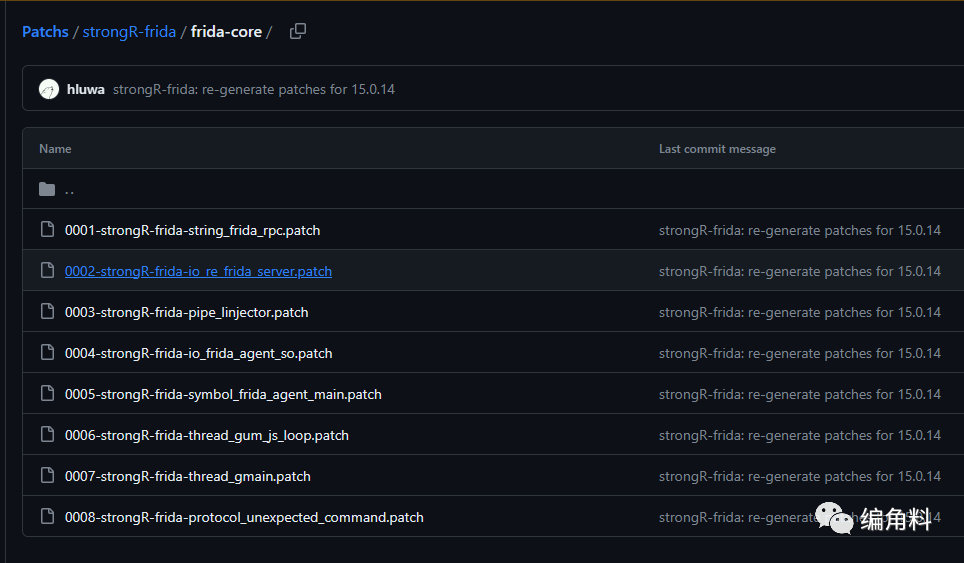
Task: Open the hluwa avatar image
Action: (49, 89)
